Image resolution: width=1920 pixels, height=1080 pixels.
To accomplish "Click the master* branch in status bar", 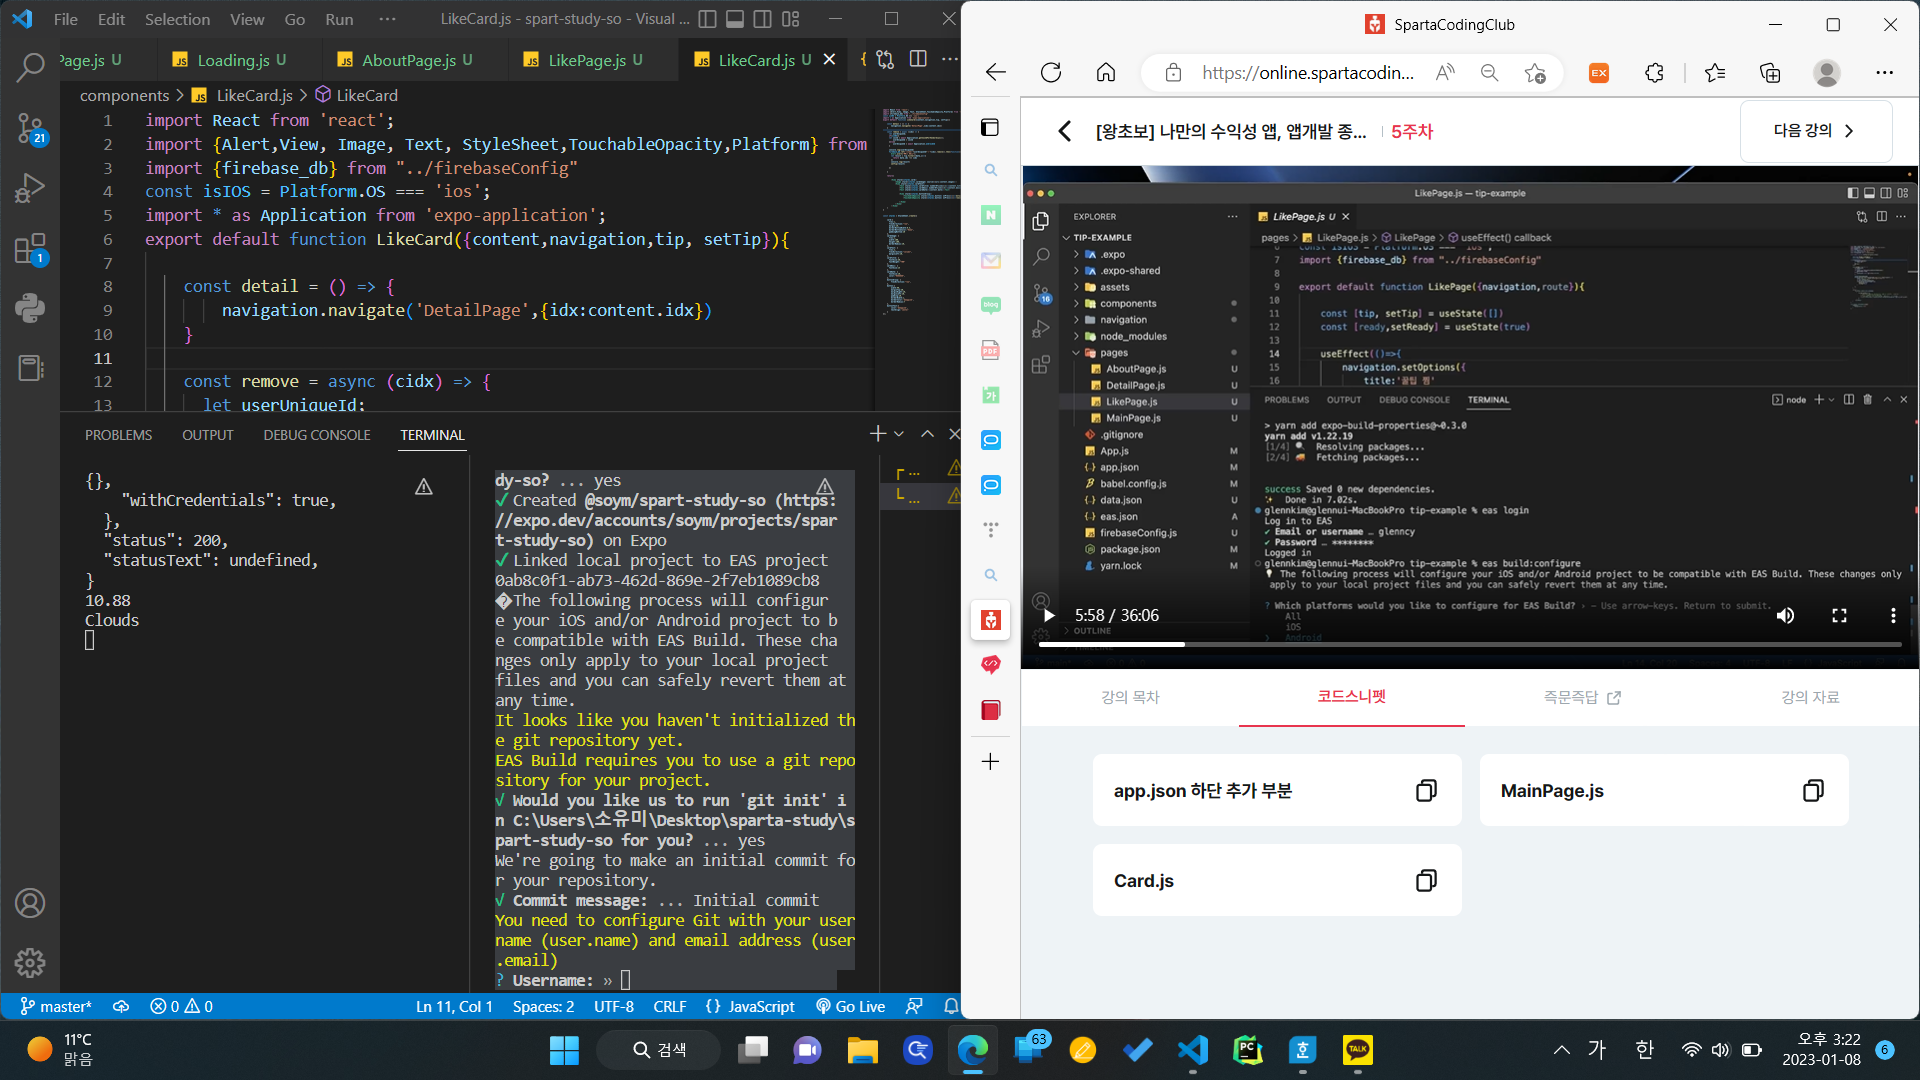I will pyautogui.click(x=56, y=1006).
